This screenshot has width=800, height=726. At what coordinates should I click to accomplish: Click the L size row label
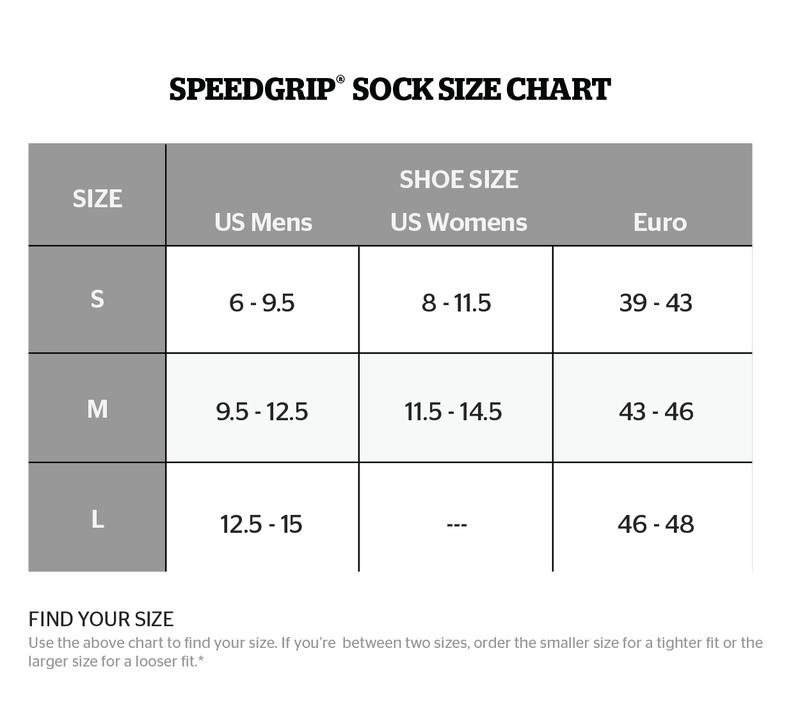[x=97, y=520]
